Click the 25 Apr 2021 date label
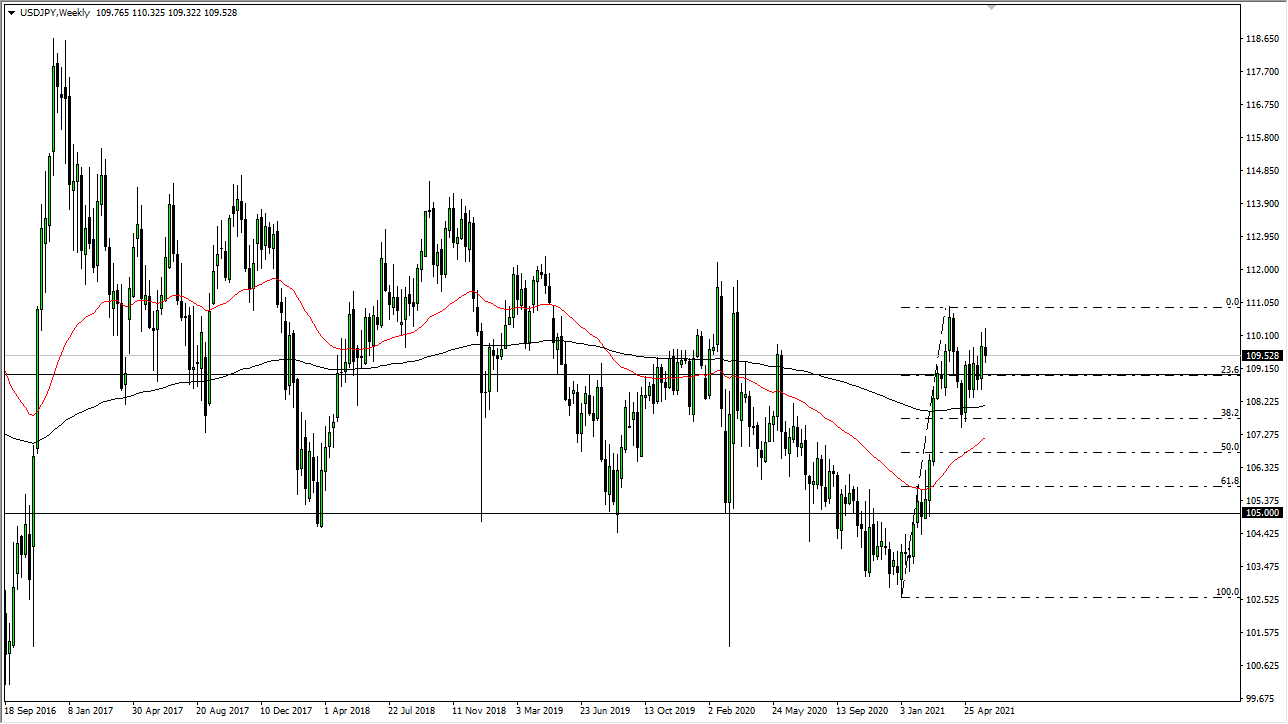 coord(990,710)
